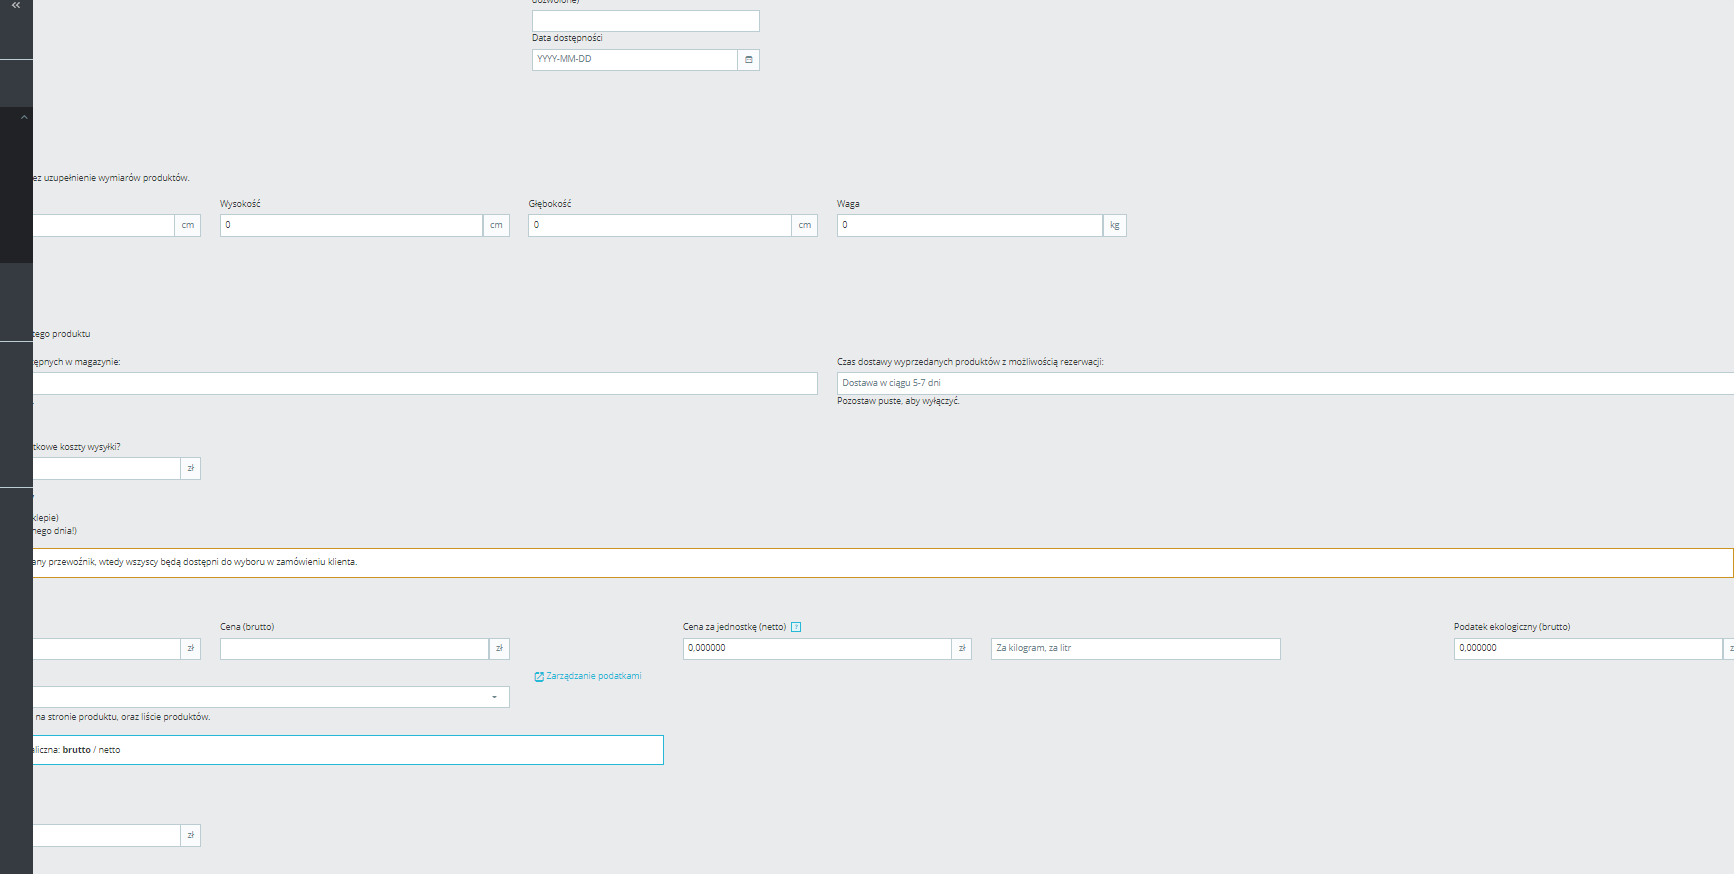
Task: Collapse the sidebar with the double-chevron icon
Action: (x=16, y=6)
